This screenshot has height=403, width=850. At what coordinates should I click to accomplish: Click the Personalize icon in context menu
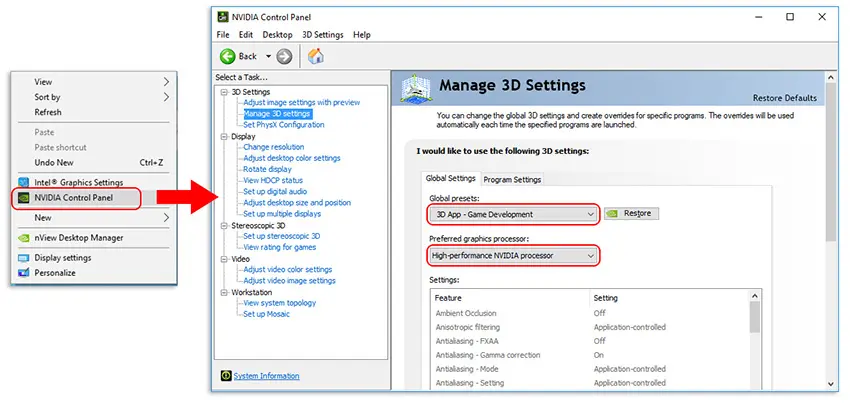(23, 273)
